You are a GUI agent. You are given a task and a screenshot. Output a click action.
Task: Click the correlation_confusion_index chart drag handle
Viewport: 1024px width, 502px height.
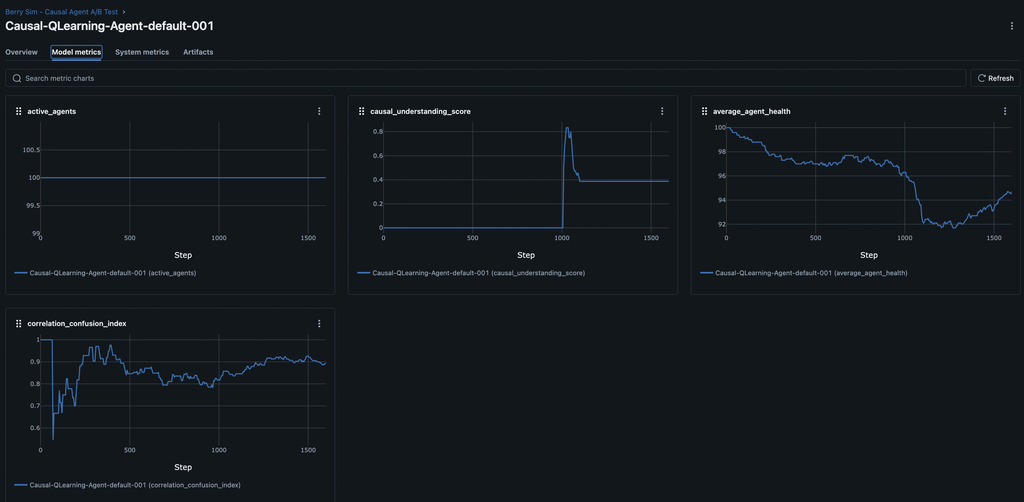click(x=18, y=324)
